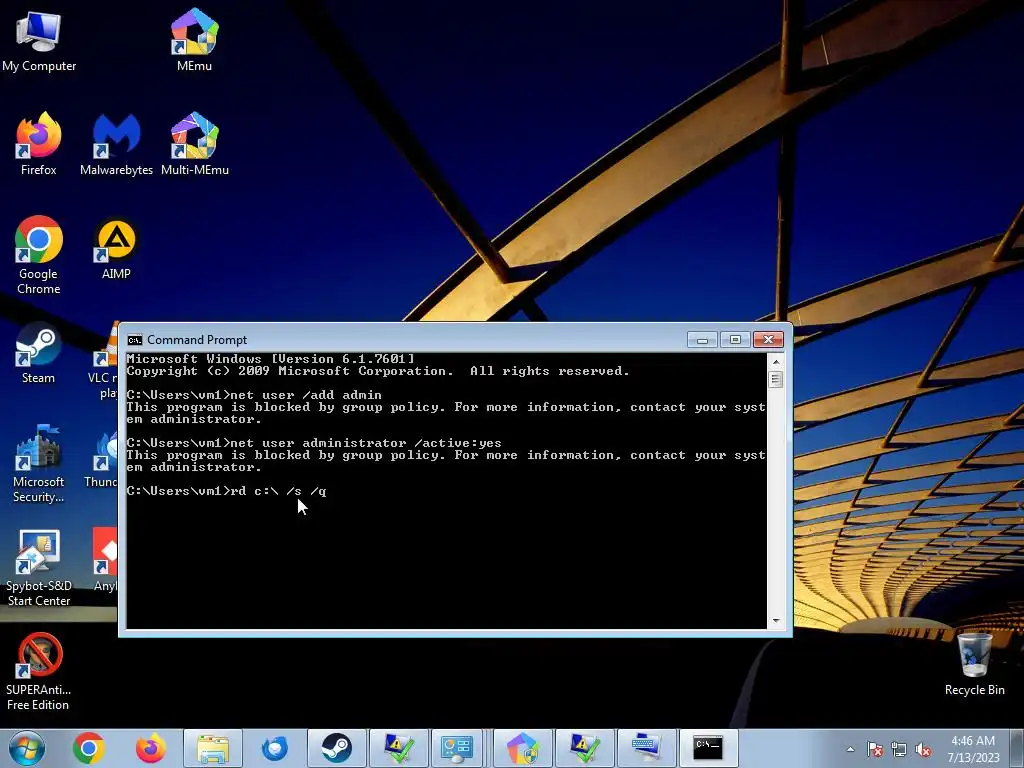1024x768 pixels.
Task: Select the SUPERAntiSpyware Free Edition icon
Action: click(39, 671)
